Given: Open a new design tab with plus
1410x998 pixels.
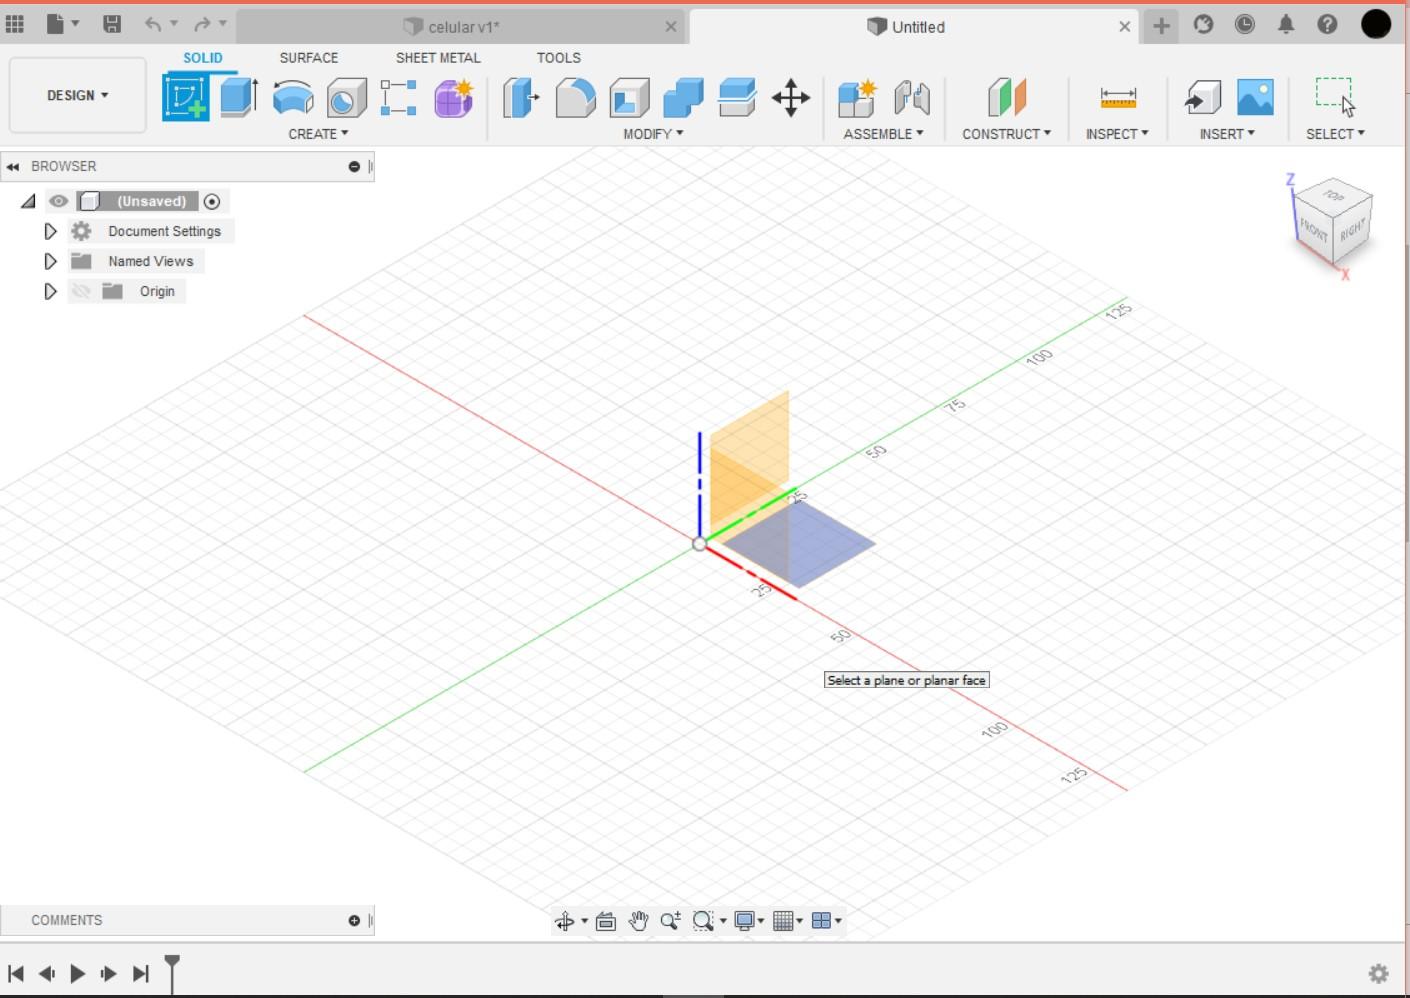Looking at the screenshot, I should pos(1161,26).
